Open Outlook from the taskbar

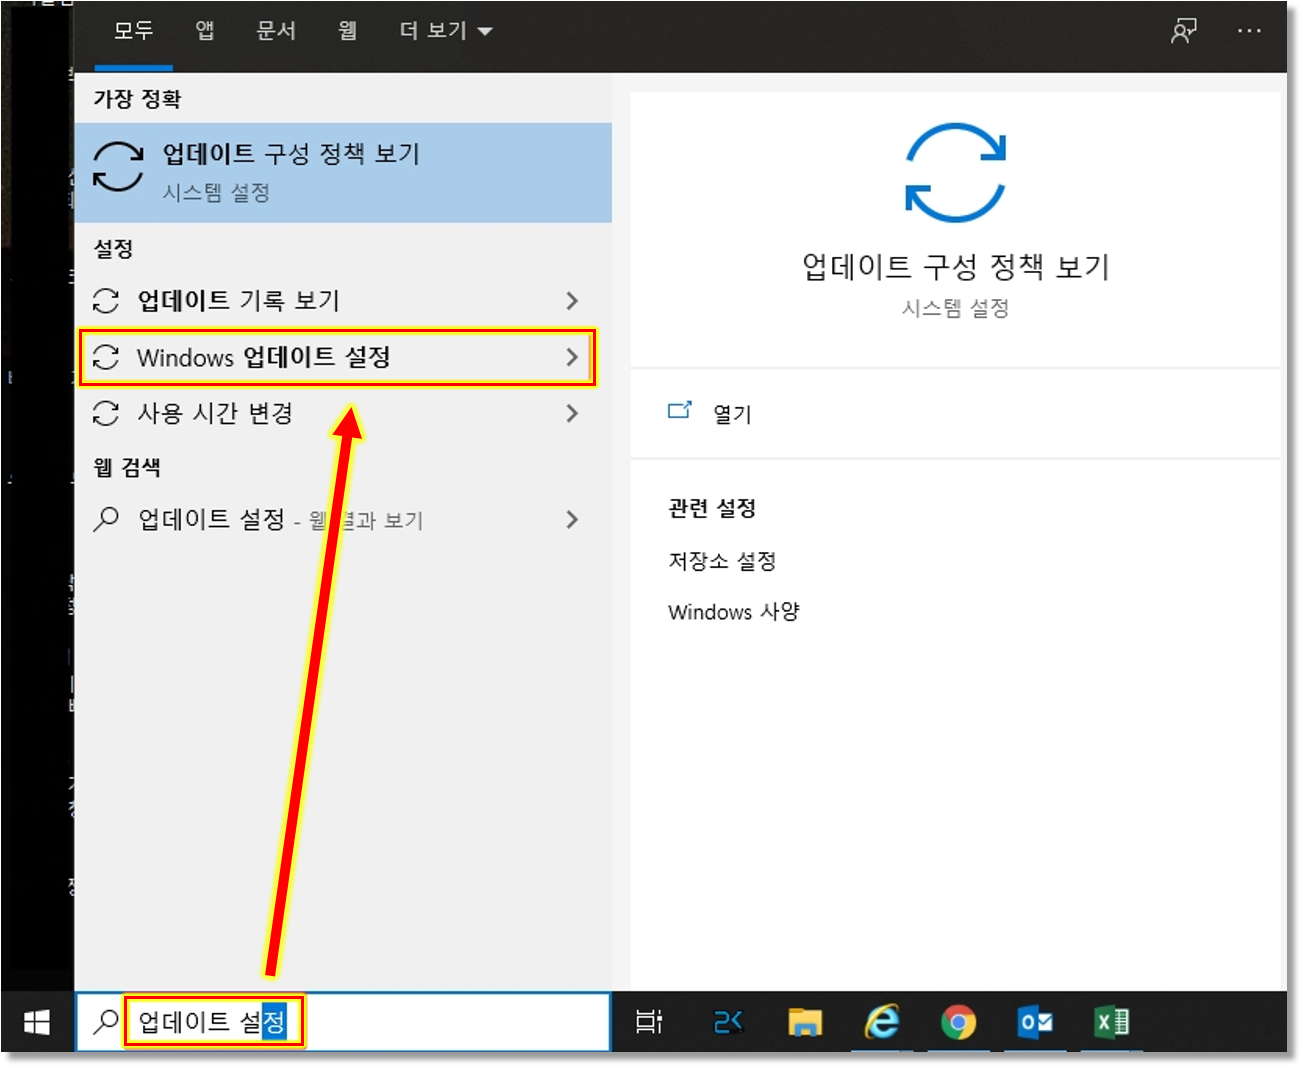coord(1035,1022)
